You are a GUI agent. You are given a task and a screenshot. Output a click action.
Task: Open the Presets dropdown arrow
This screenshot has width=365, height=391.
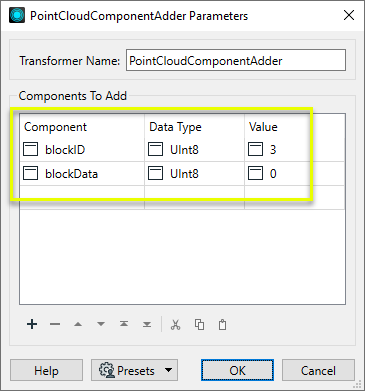169,370
